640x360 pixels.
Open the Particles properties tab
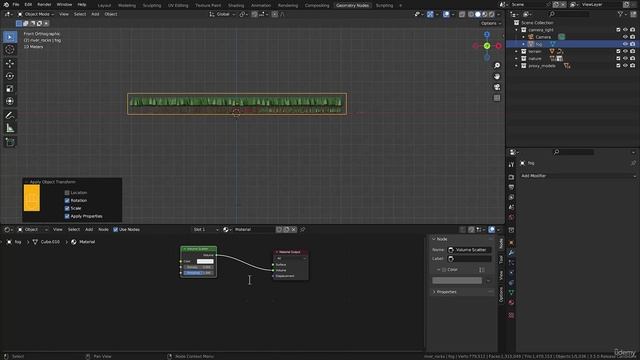coord(511,263)
